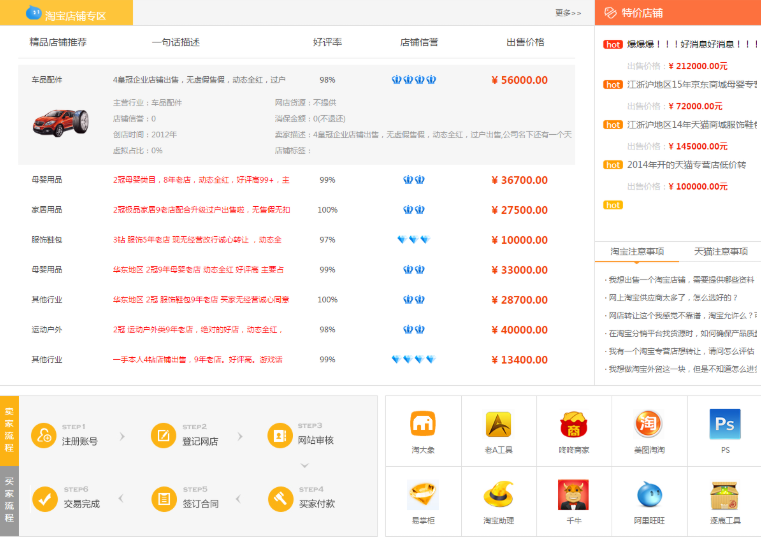Open question 在淘宝分销平台找货源时 link
Image resolution: width=761 pixels, height=537 pixels.
click(682, 334)
